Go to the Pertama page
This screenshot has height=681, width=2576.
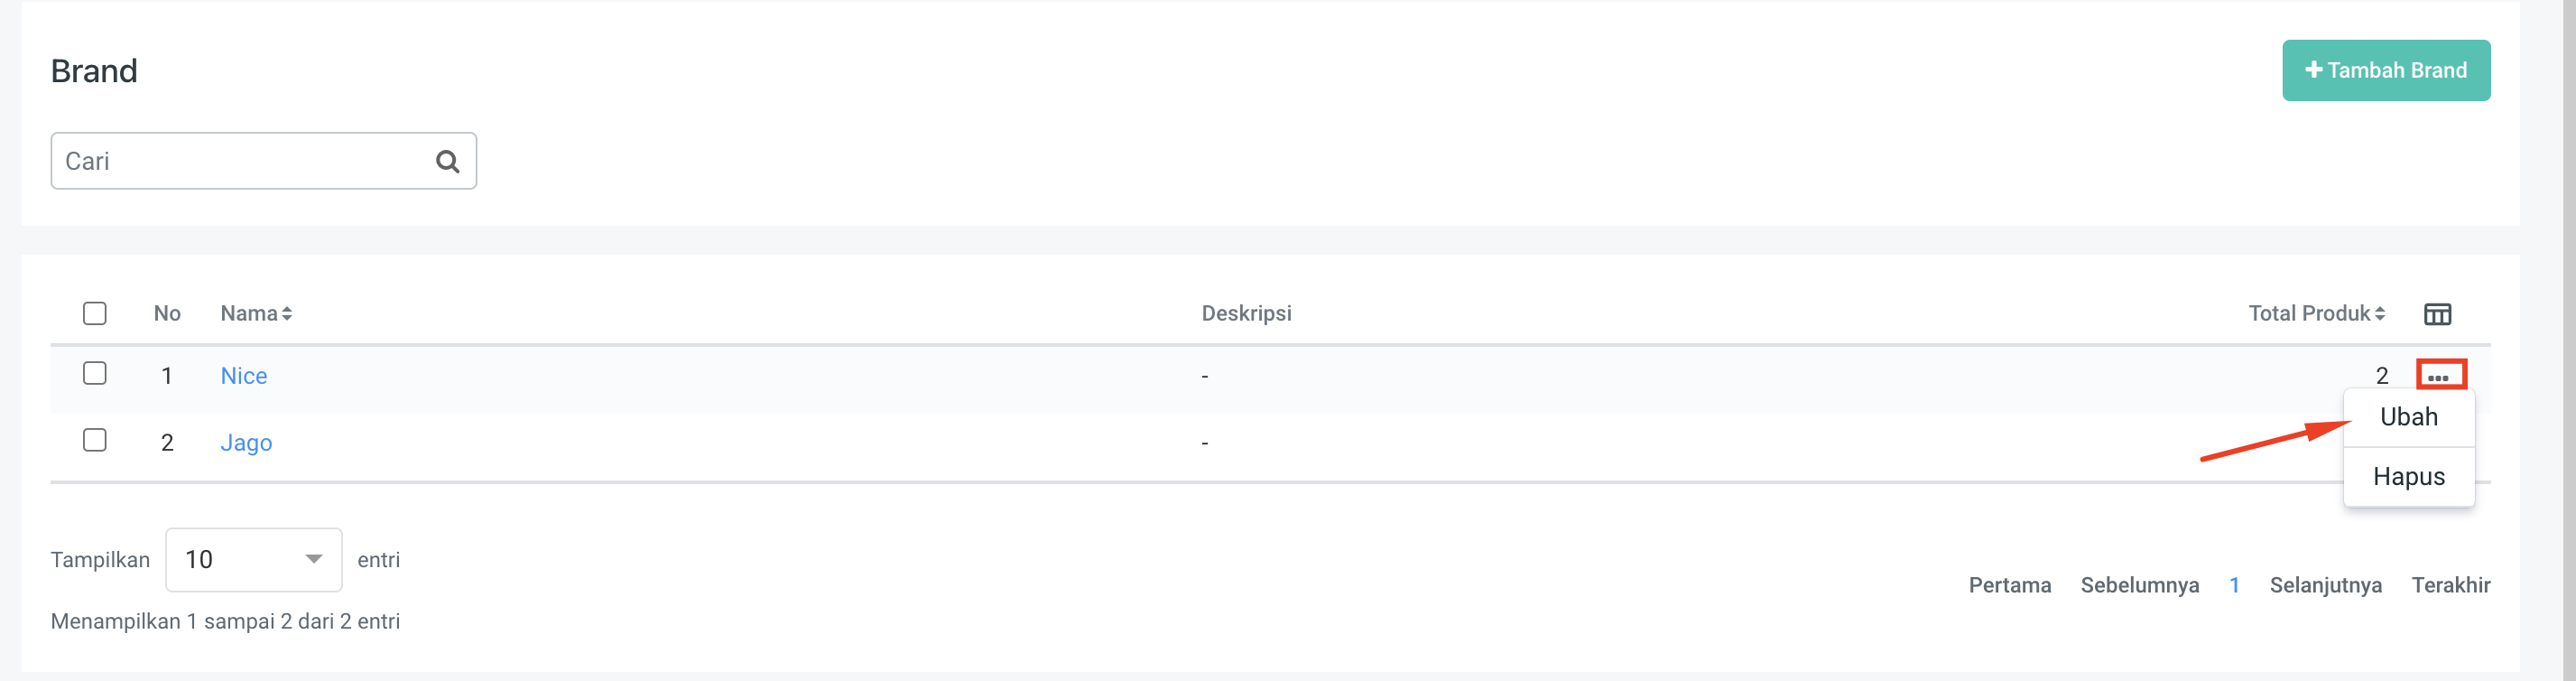[2009, 585]
